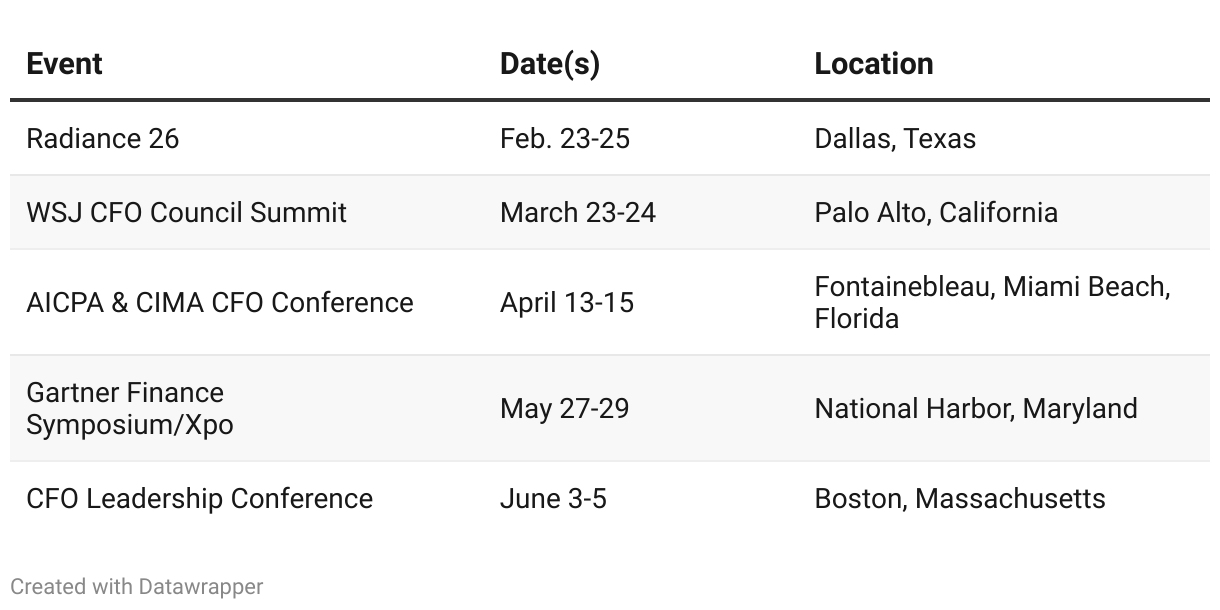
Task: Click the April 13-15 date cell
Action: [x=567, y=302]
